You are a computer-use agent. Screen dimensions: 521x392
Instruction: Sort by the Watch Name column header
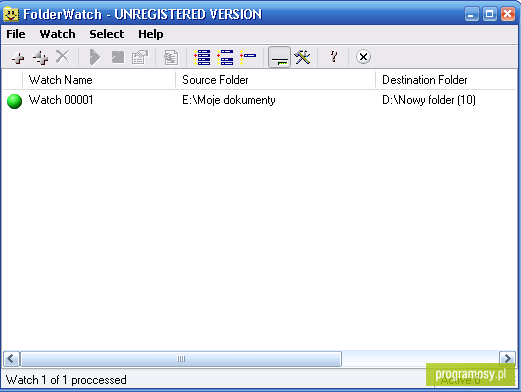point(99,80)
